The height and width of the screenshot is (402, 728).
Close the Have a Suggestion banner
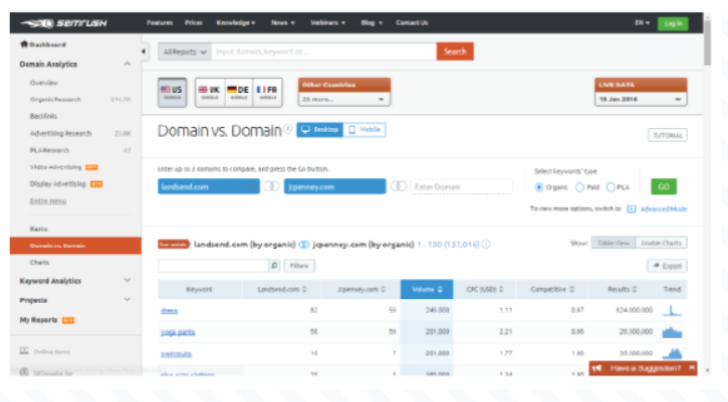click(x=691, y=368)
